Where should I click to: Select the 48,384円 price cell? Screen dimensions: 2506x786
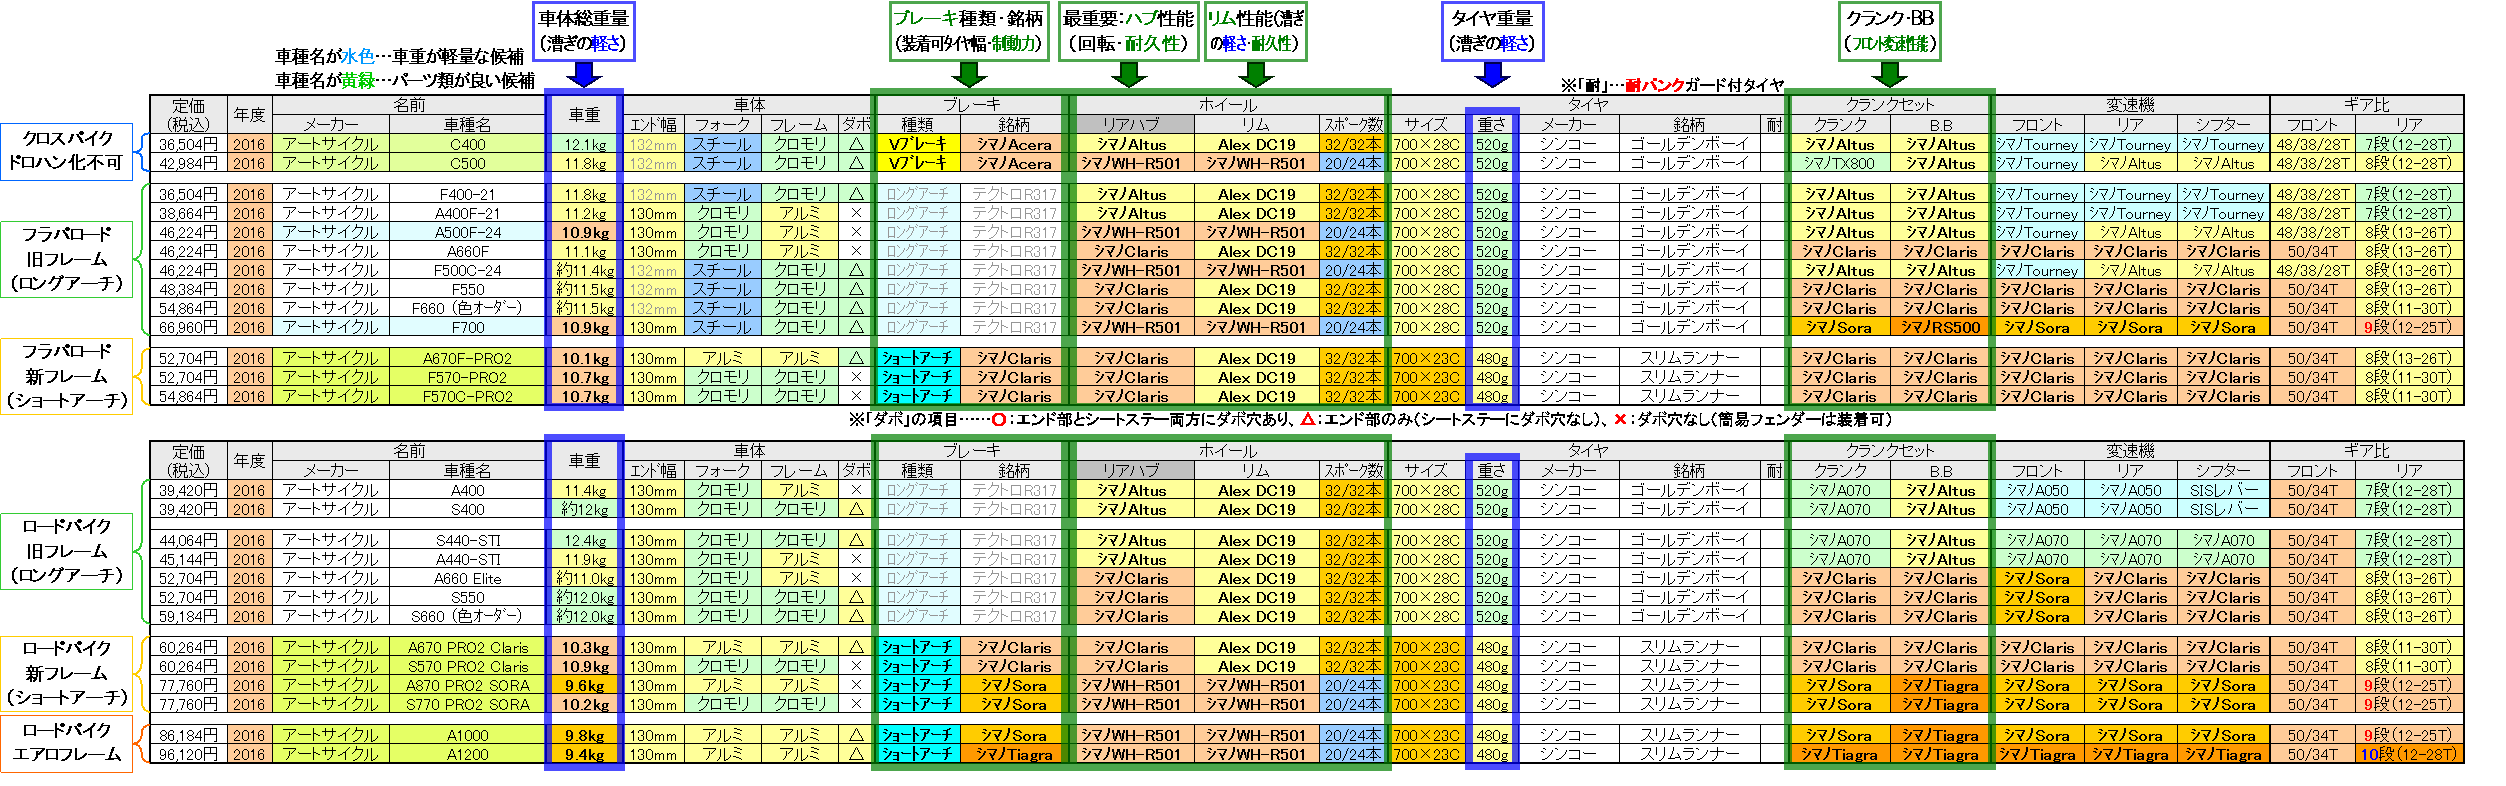tap(188, 289)
